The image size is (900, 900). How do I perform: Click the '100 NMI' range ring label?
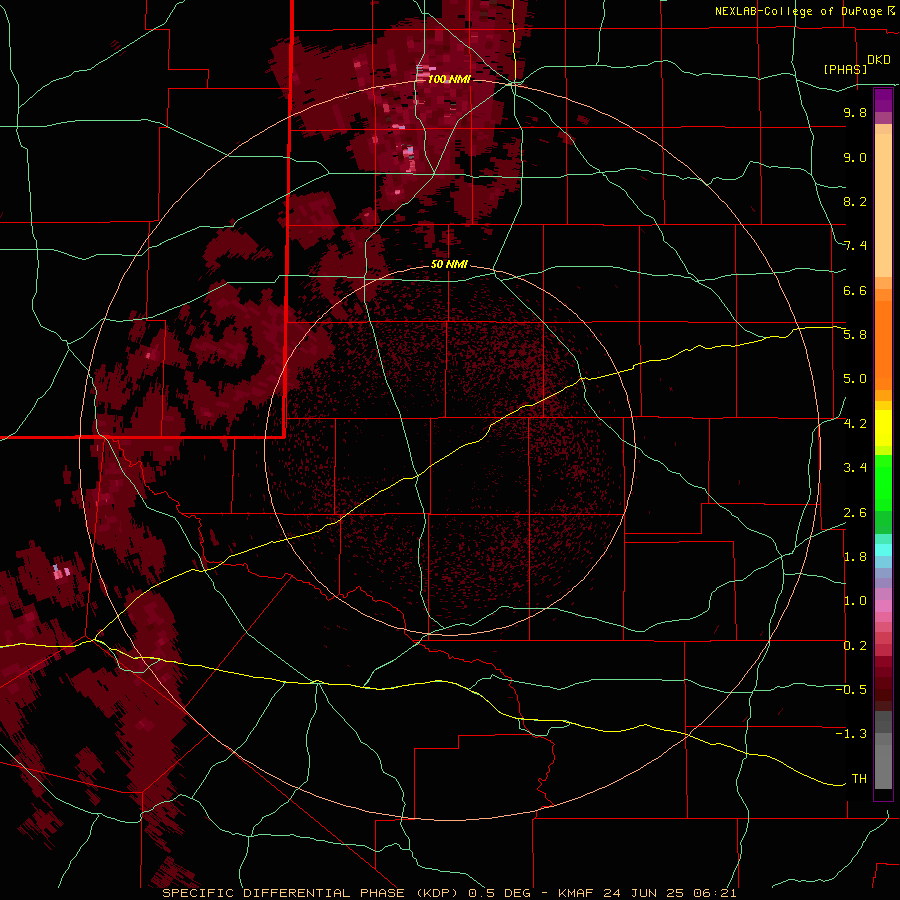click(449, 79)
